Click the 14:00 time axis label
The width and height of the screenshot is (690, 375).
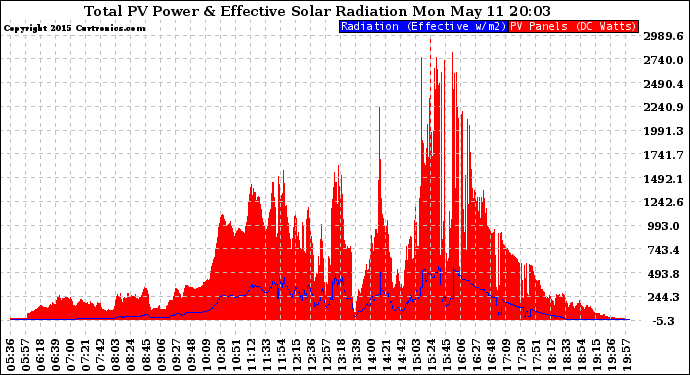click(371, 354)
